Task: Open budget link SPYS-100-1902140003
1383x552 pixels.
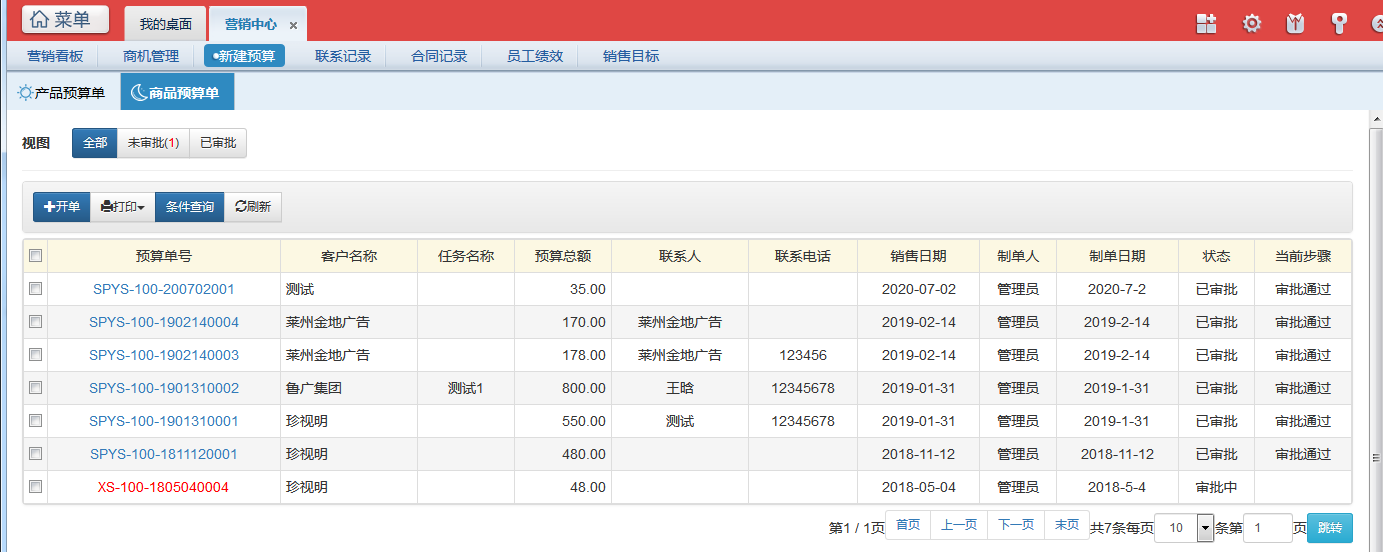Action: [164, 355]
